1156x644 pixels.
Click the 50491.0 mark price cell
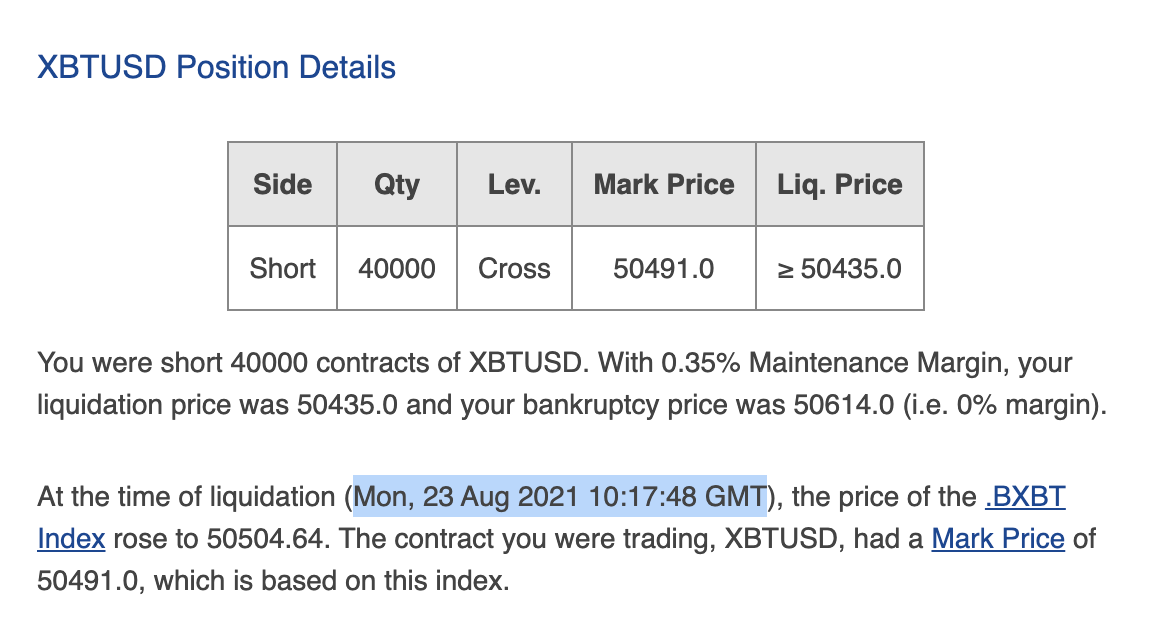[664, 268]
